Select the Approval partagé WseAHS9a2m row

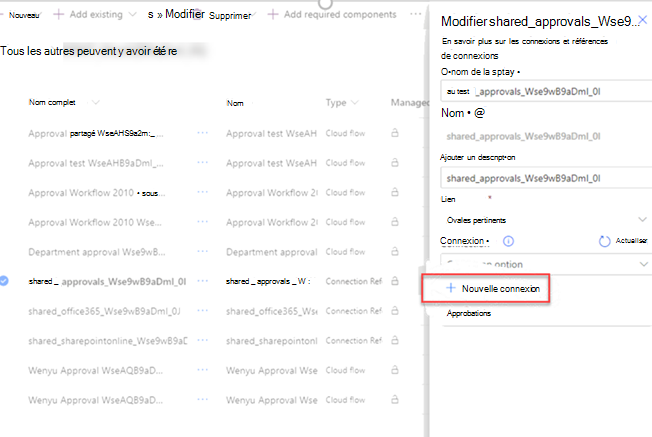[96, 133]
